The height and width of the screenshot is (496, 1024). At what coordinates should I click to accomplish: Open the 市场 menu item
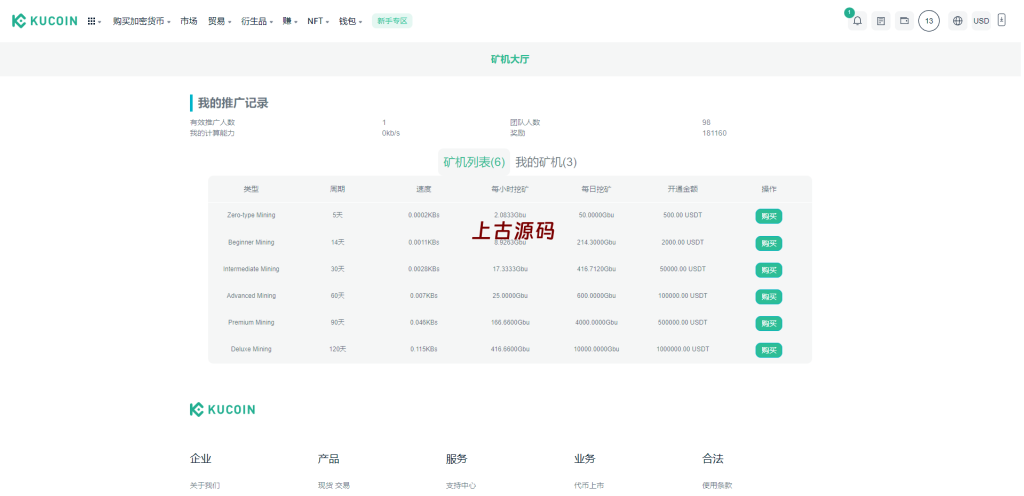point(189,21)
